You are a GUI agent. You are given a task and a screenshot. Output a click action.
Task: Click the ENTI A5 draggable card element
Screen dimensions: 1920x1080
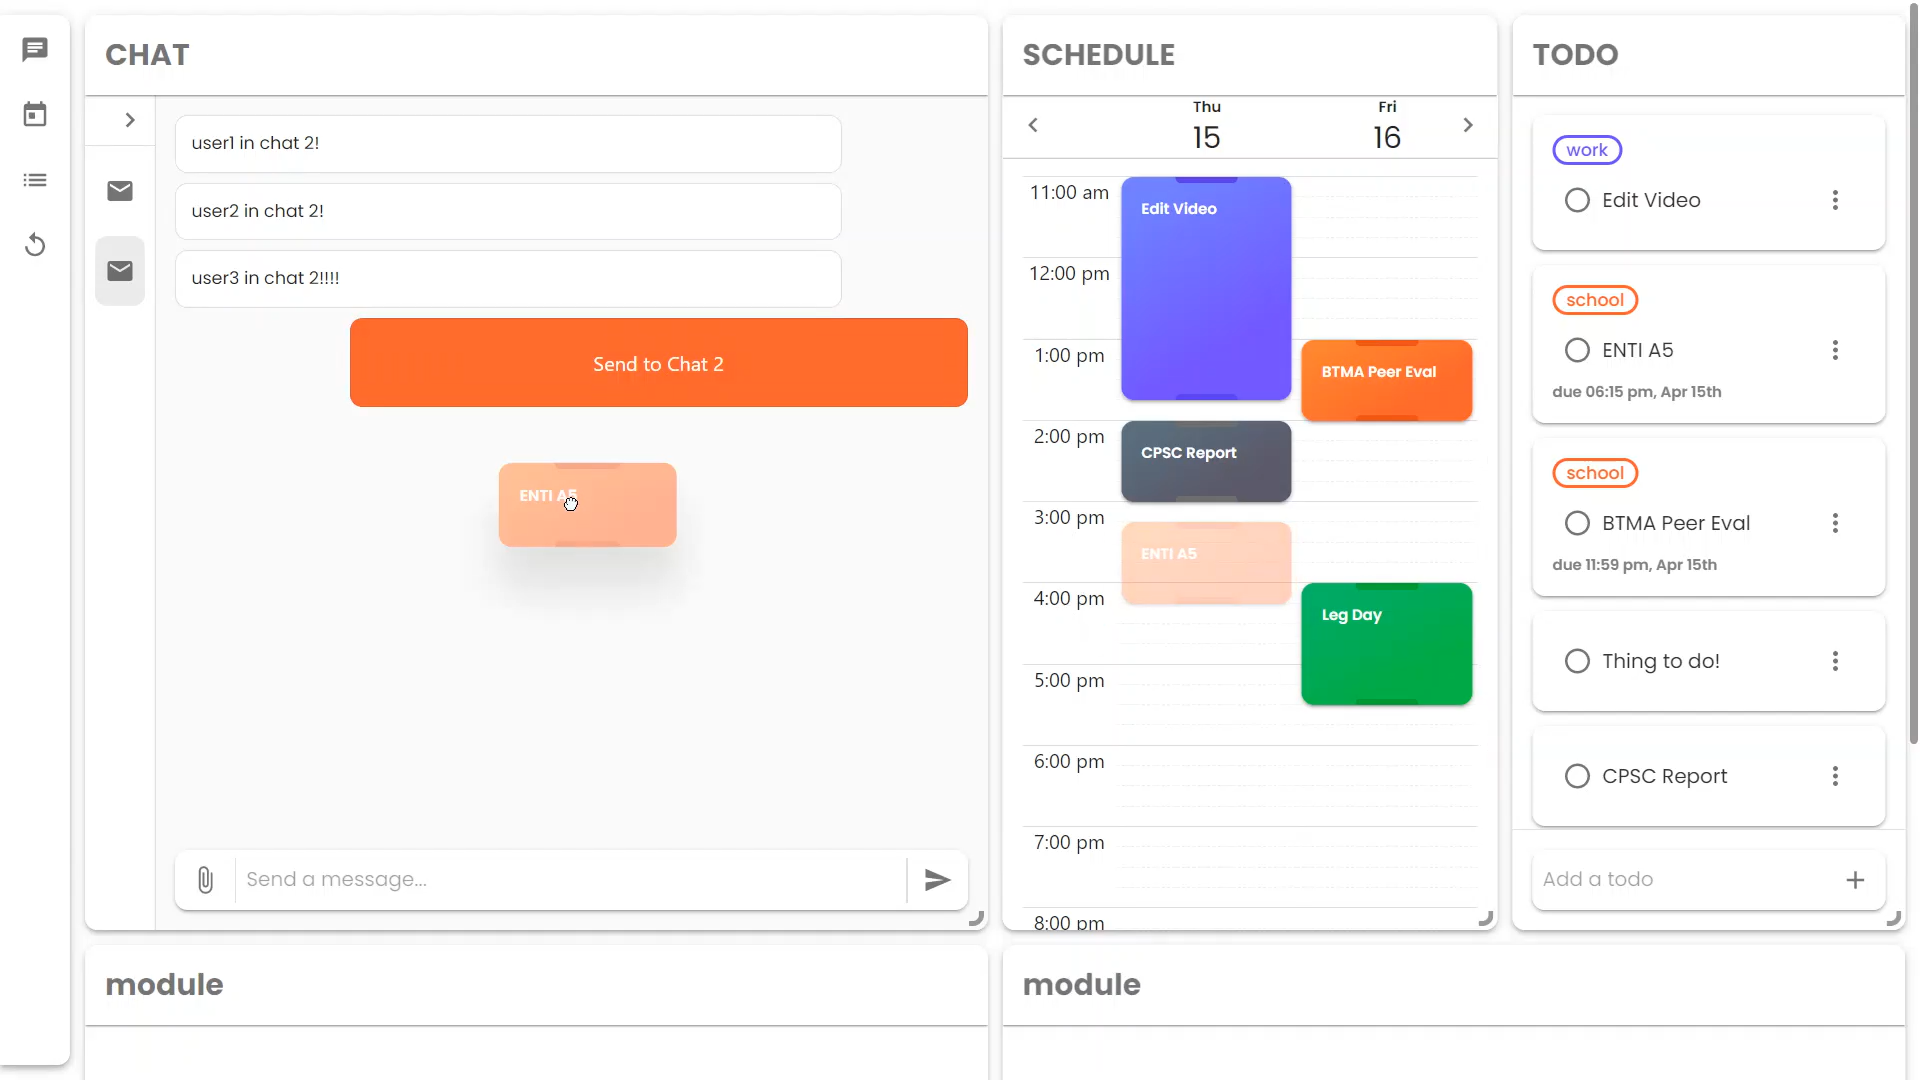588,505
